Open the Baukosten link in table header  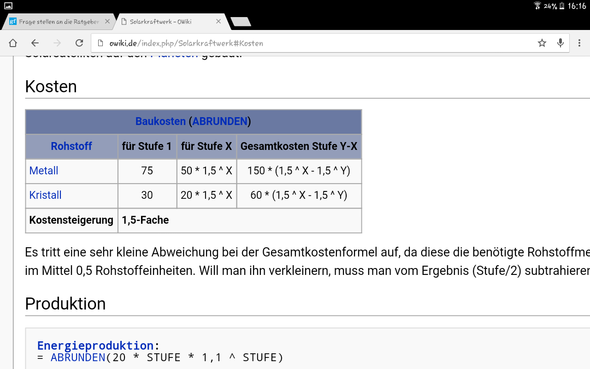160,121
